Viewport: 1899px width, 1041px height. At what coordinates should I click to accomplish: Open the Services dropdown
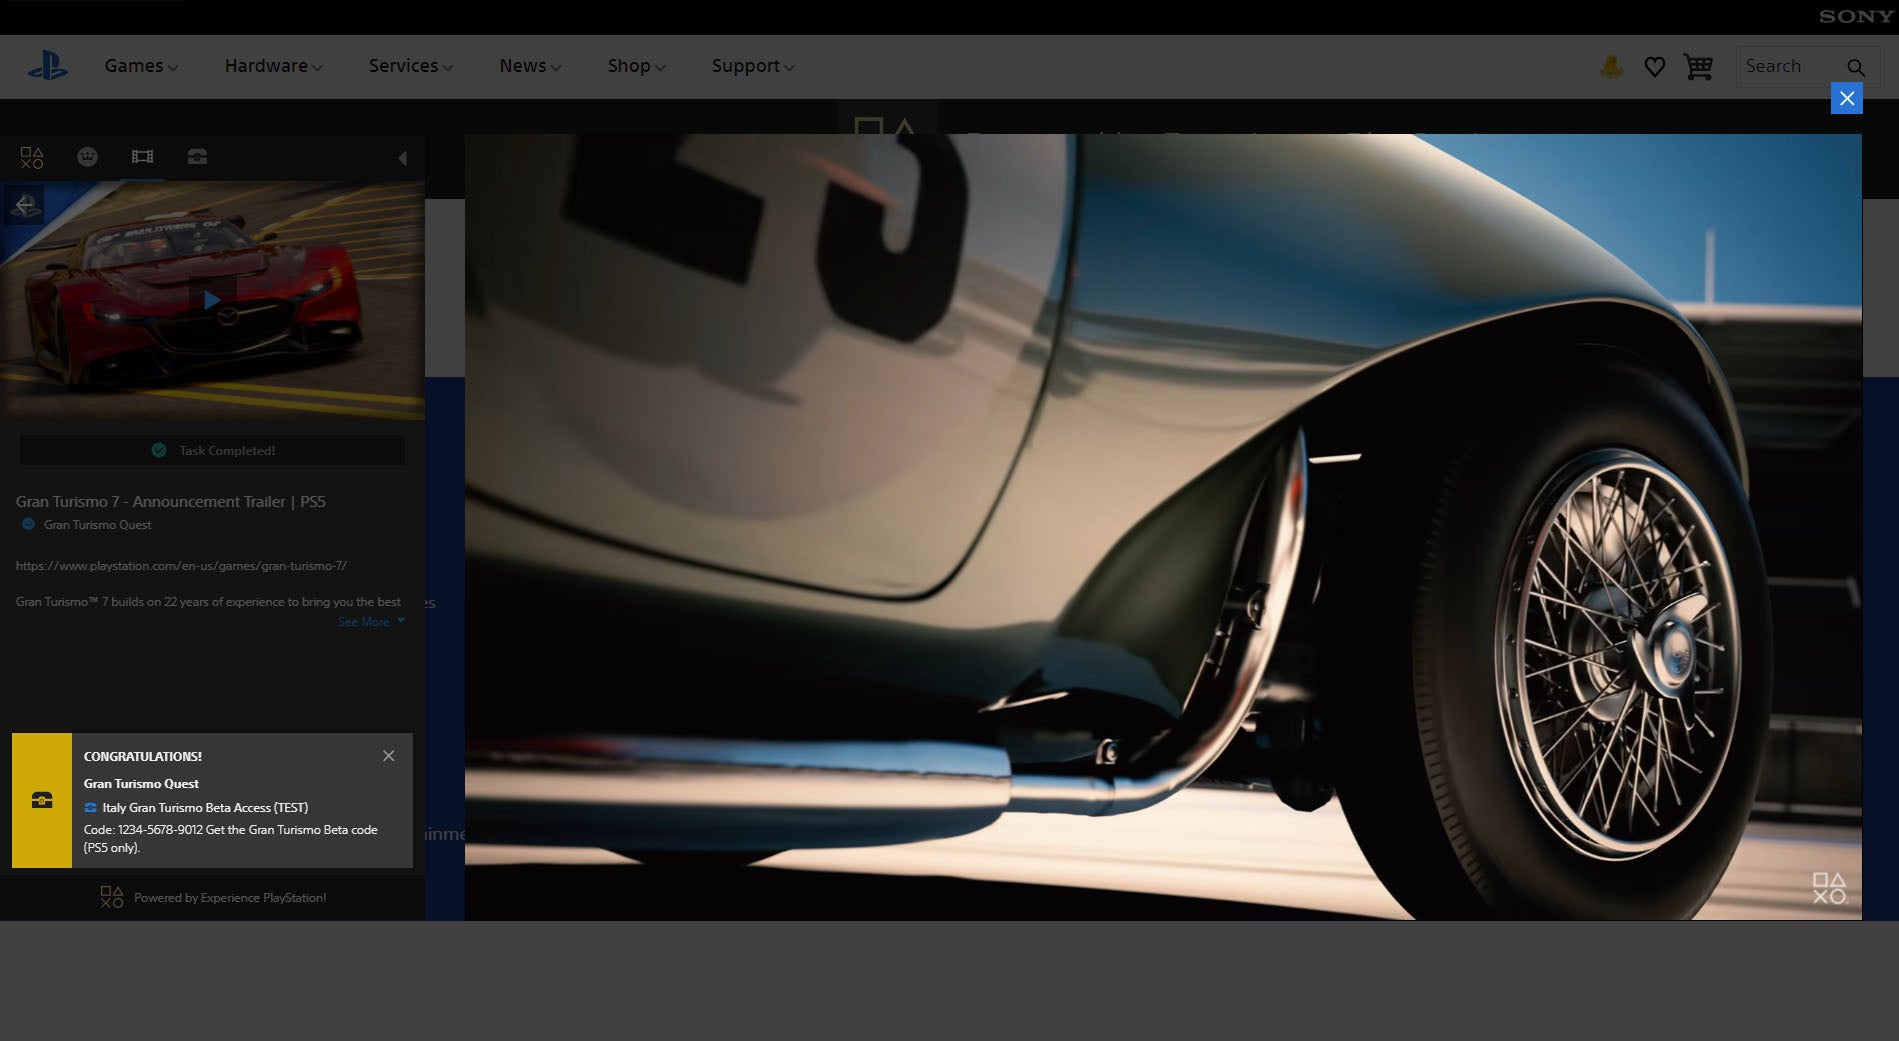(410, 66)
